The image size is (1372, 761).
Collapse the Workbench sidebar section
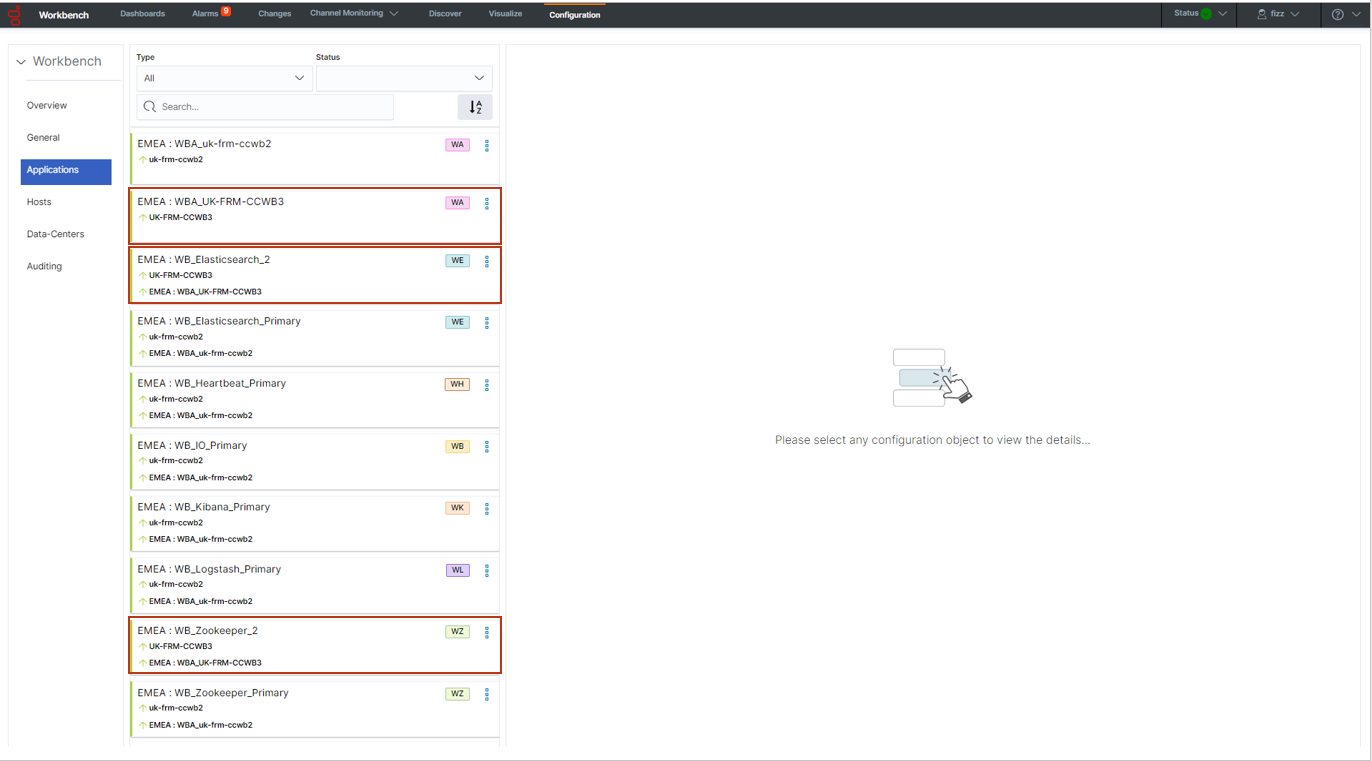21,62
